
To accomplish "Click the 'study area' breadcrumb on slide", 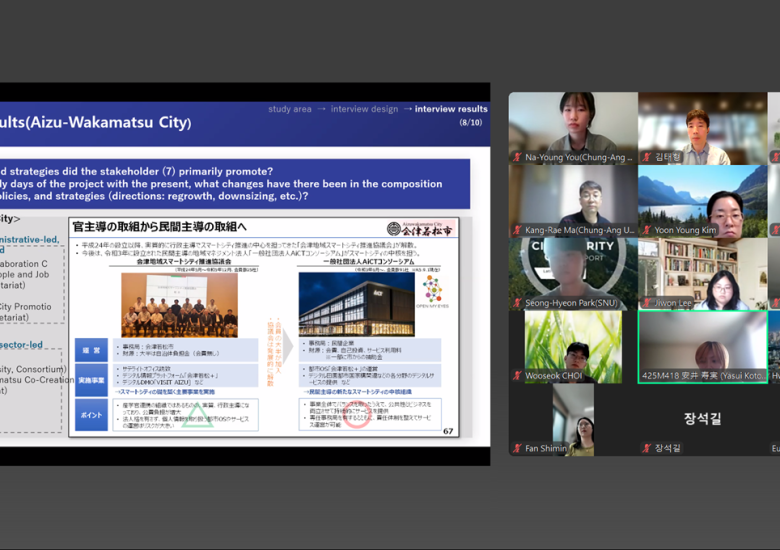I will (290, 109).
